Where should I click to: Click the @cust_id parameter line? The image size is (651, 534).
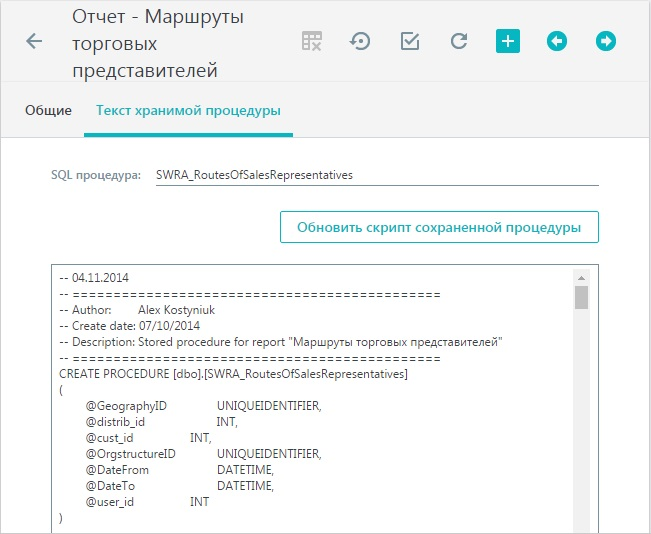tap(149, 438)
